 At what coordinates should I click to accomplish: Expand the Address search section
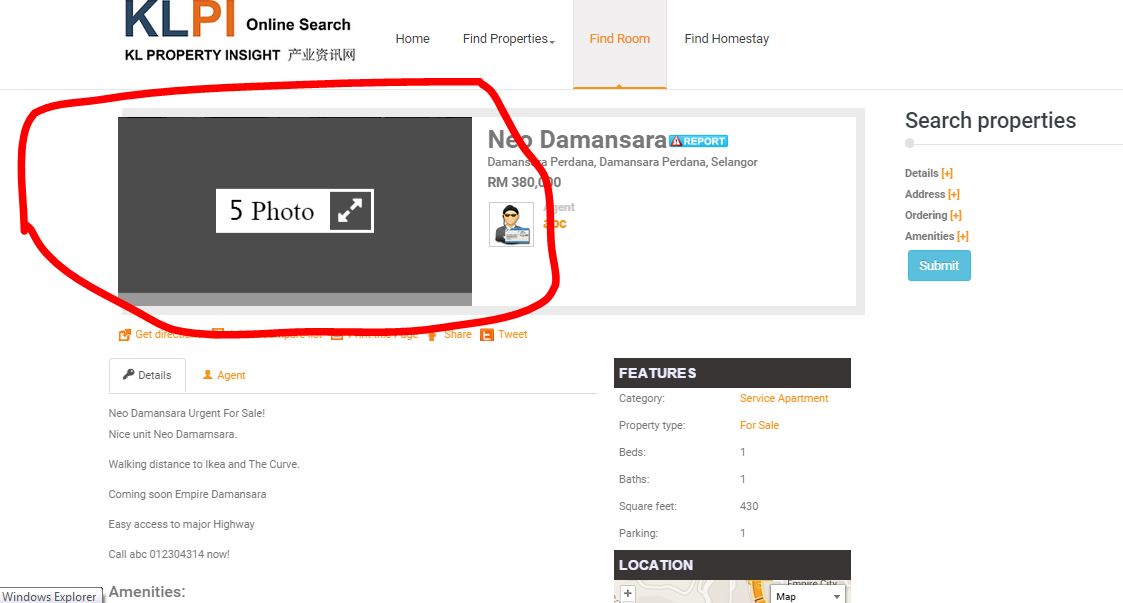pyautogui.click(x=953, y=194)
